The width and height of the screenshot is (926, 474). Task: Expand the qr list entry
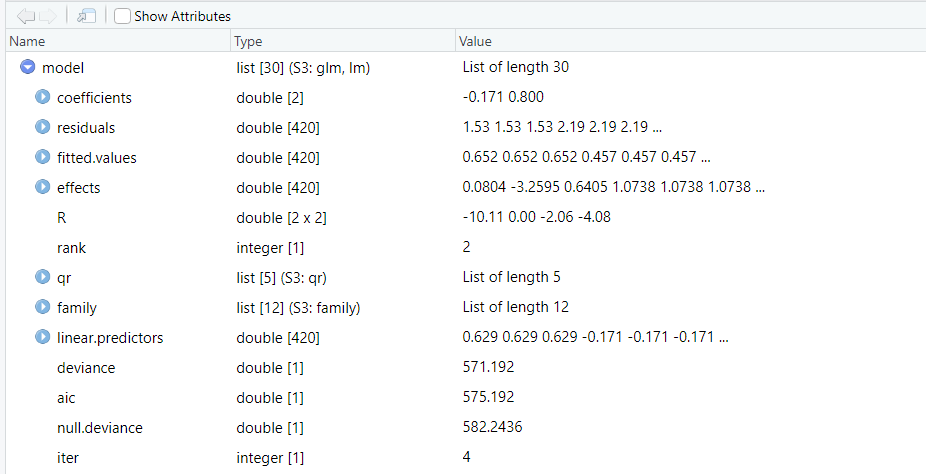43,277
